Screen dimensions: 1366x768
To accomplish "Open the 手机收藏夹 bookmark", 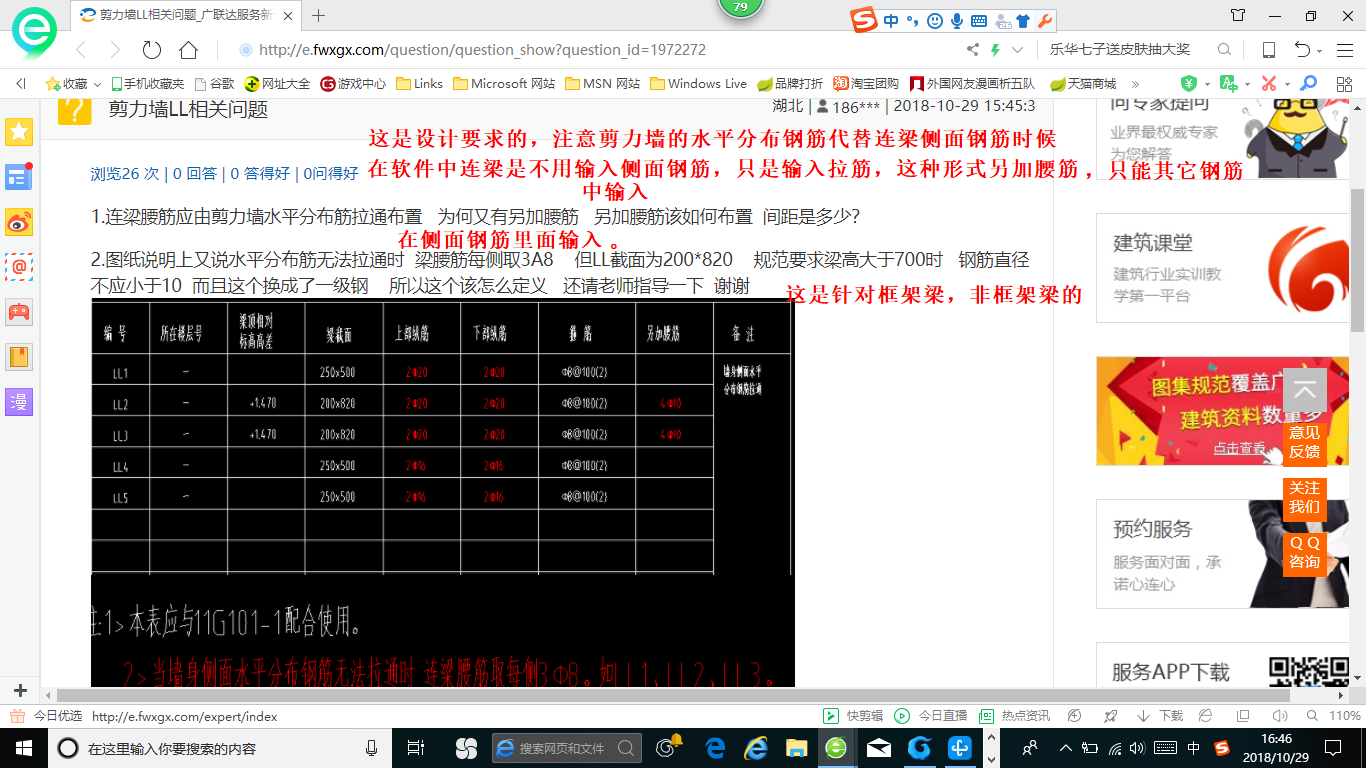I will pyautogui.click(x=147, y=84).
